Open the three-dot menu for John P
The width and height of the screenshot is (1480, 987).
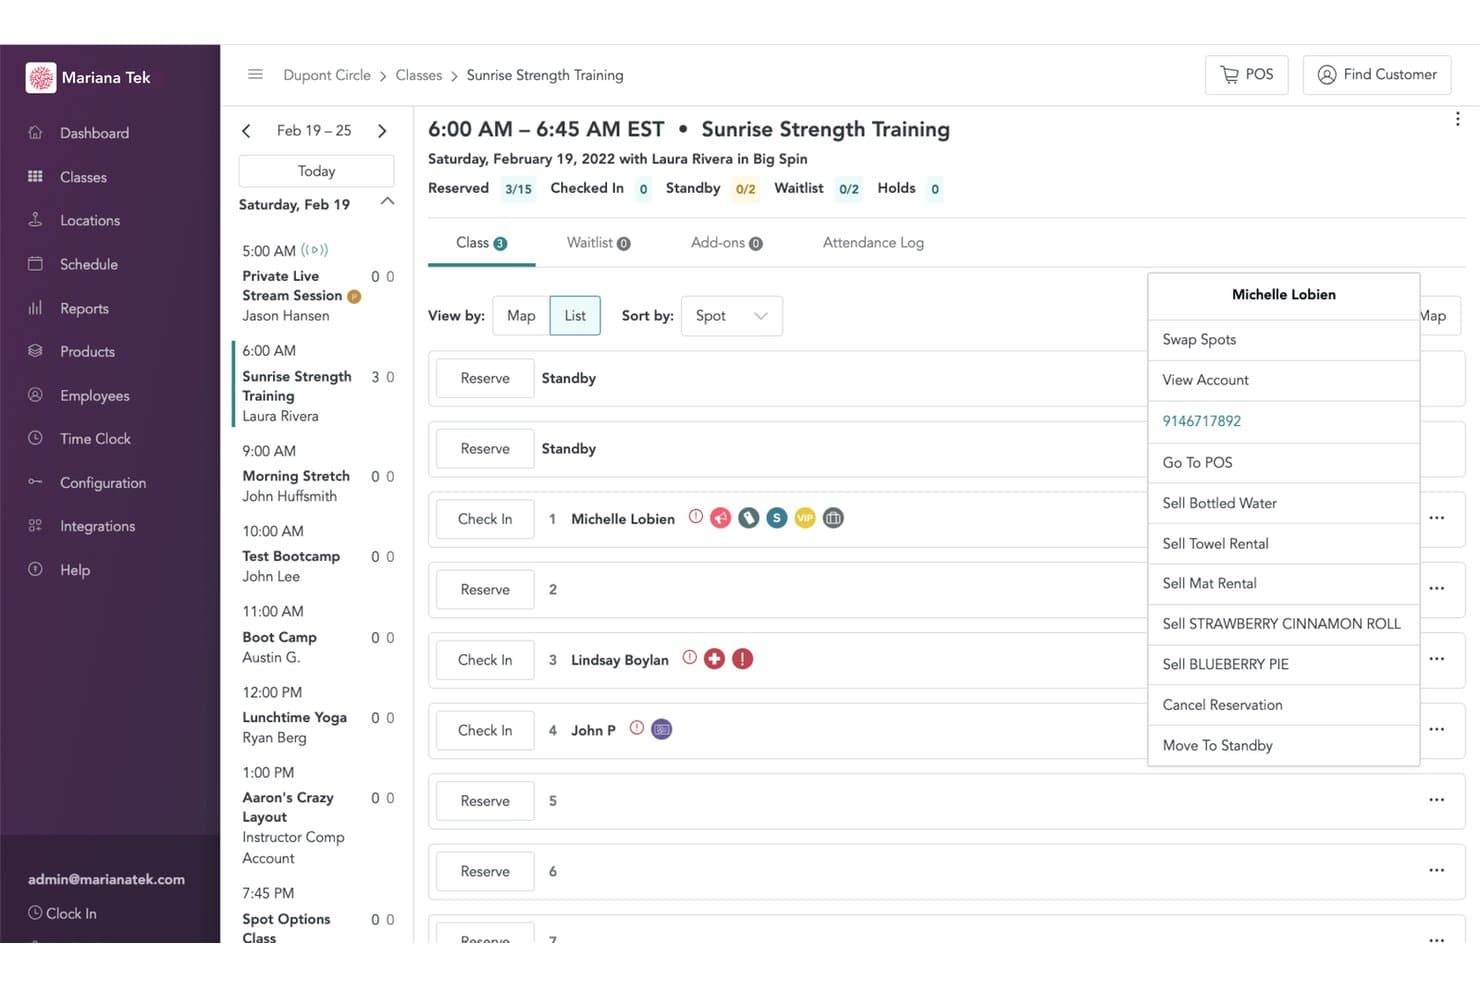click(1437, 729)
